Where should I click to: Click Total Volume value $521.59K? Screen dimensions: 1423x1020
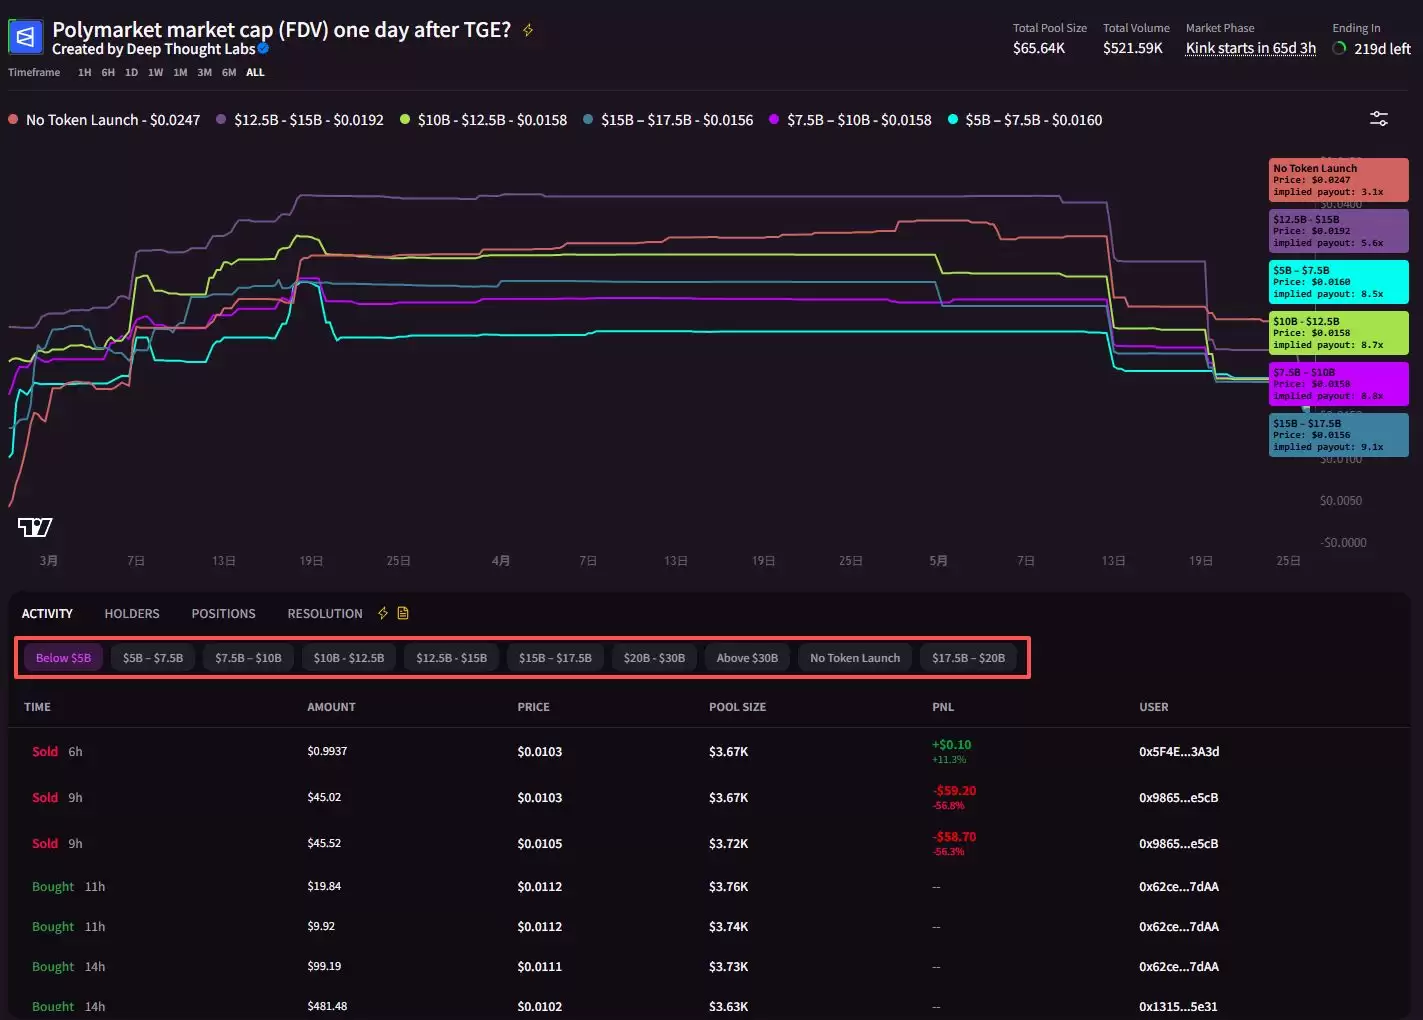[x=1133, y=48]
